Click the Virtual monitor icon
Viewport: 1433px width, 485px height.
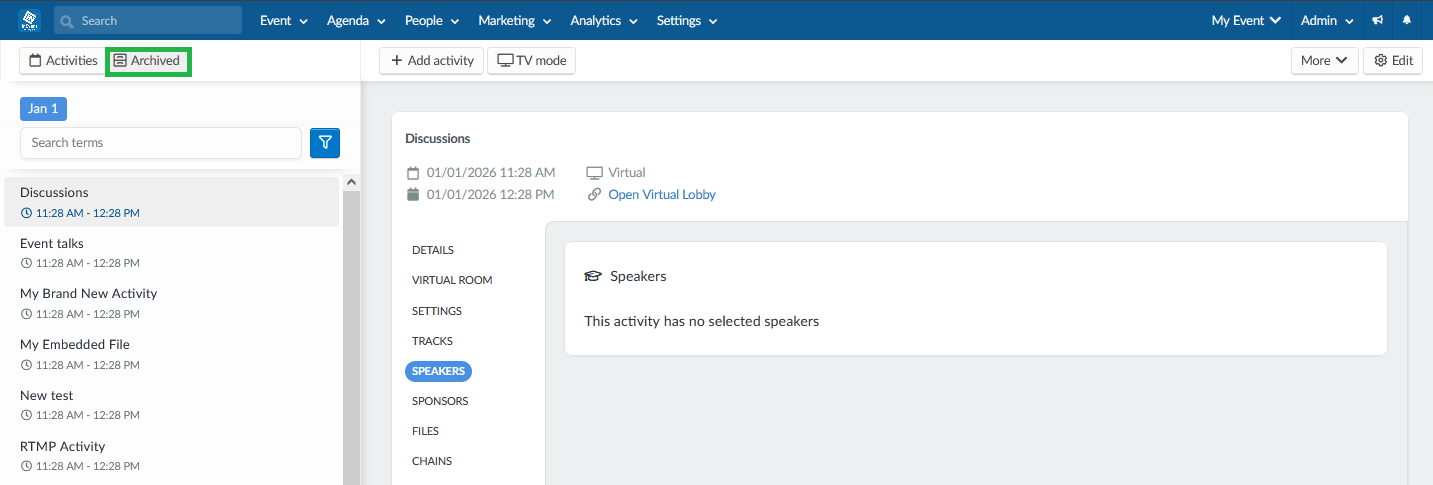click(595, 173)
